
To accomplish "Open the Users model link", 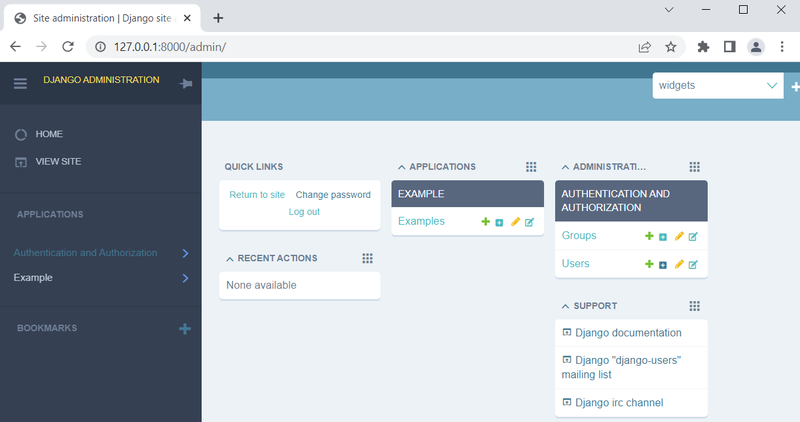I will 576,264.
